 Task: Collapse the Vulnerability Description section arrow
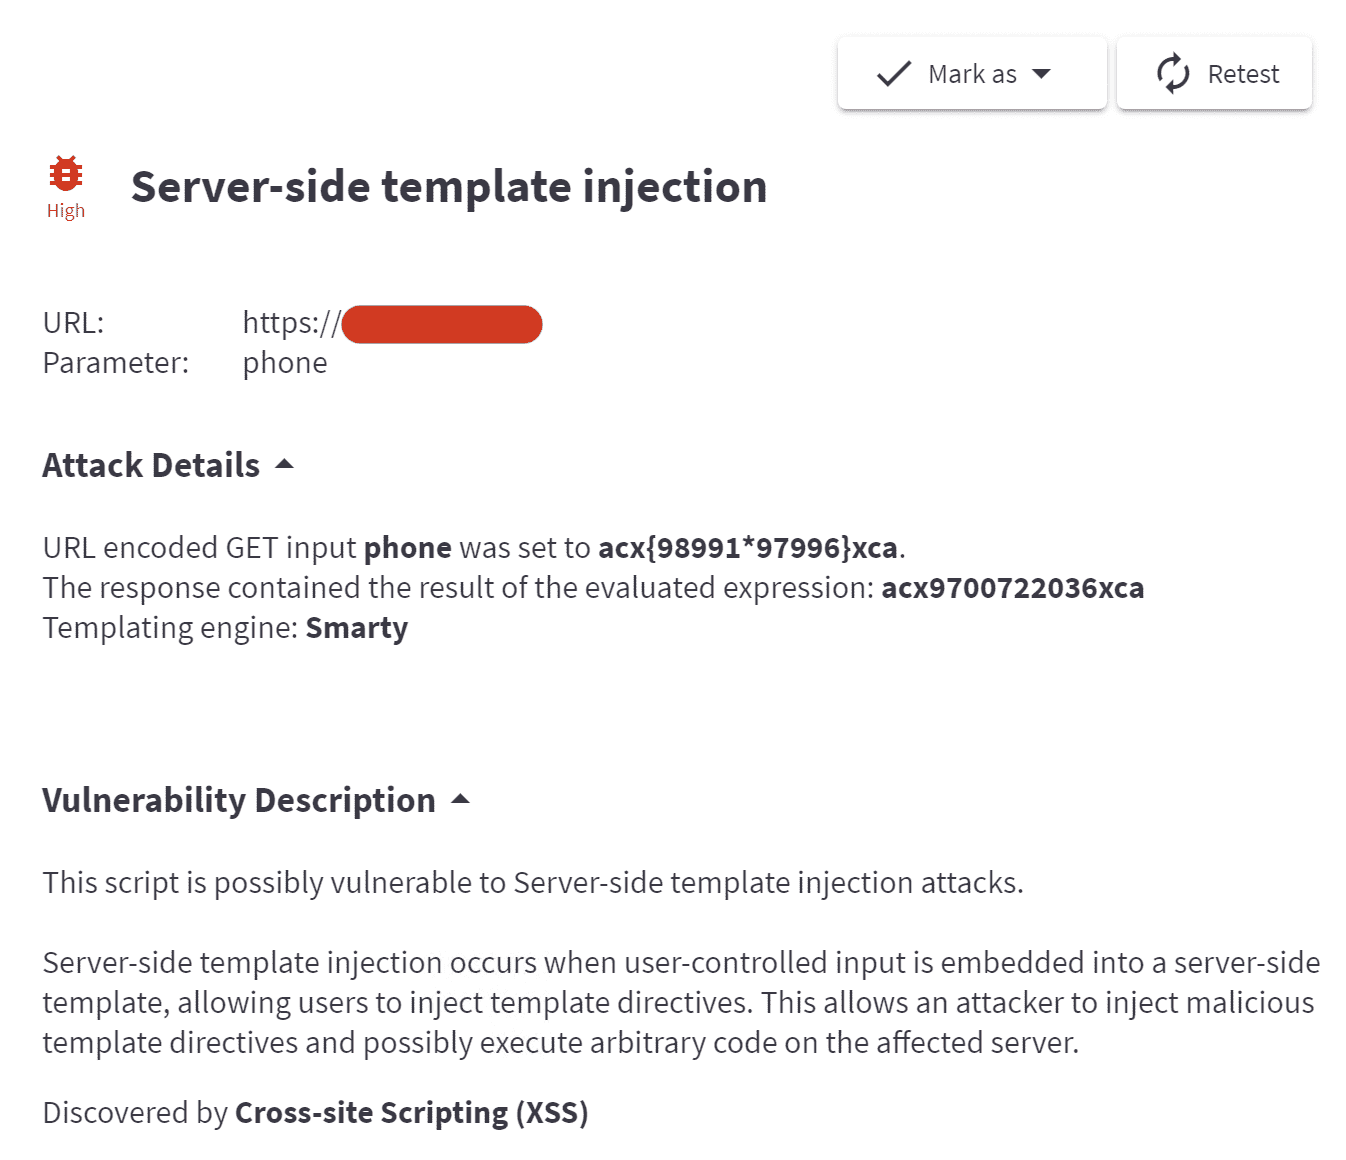tap(460, 799)
